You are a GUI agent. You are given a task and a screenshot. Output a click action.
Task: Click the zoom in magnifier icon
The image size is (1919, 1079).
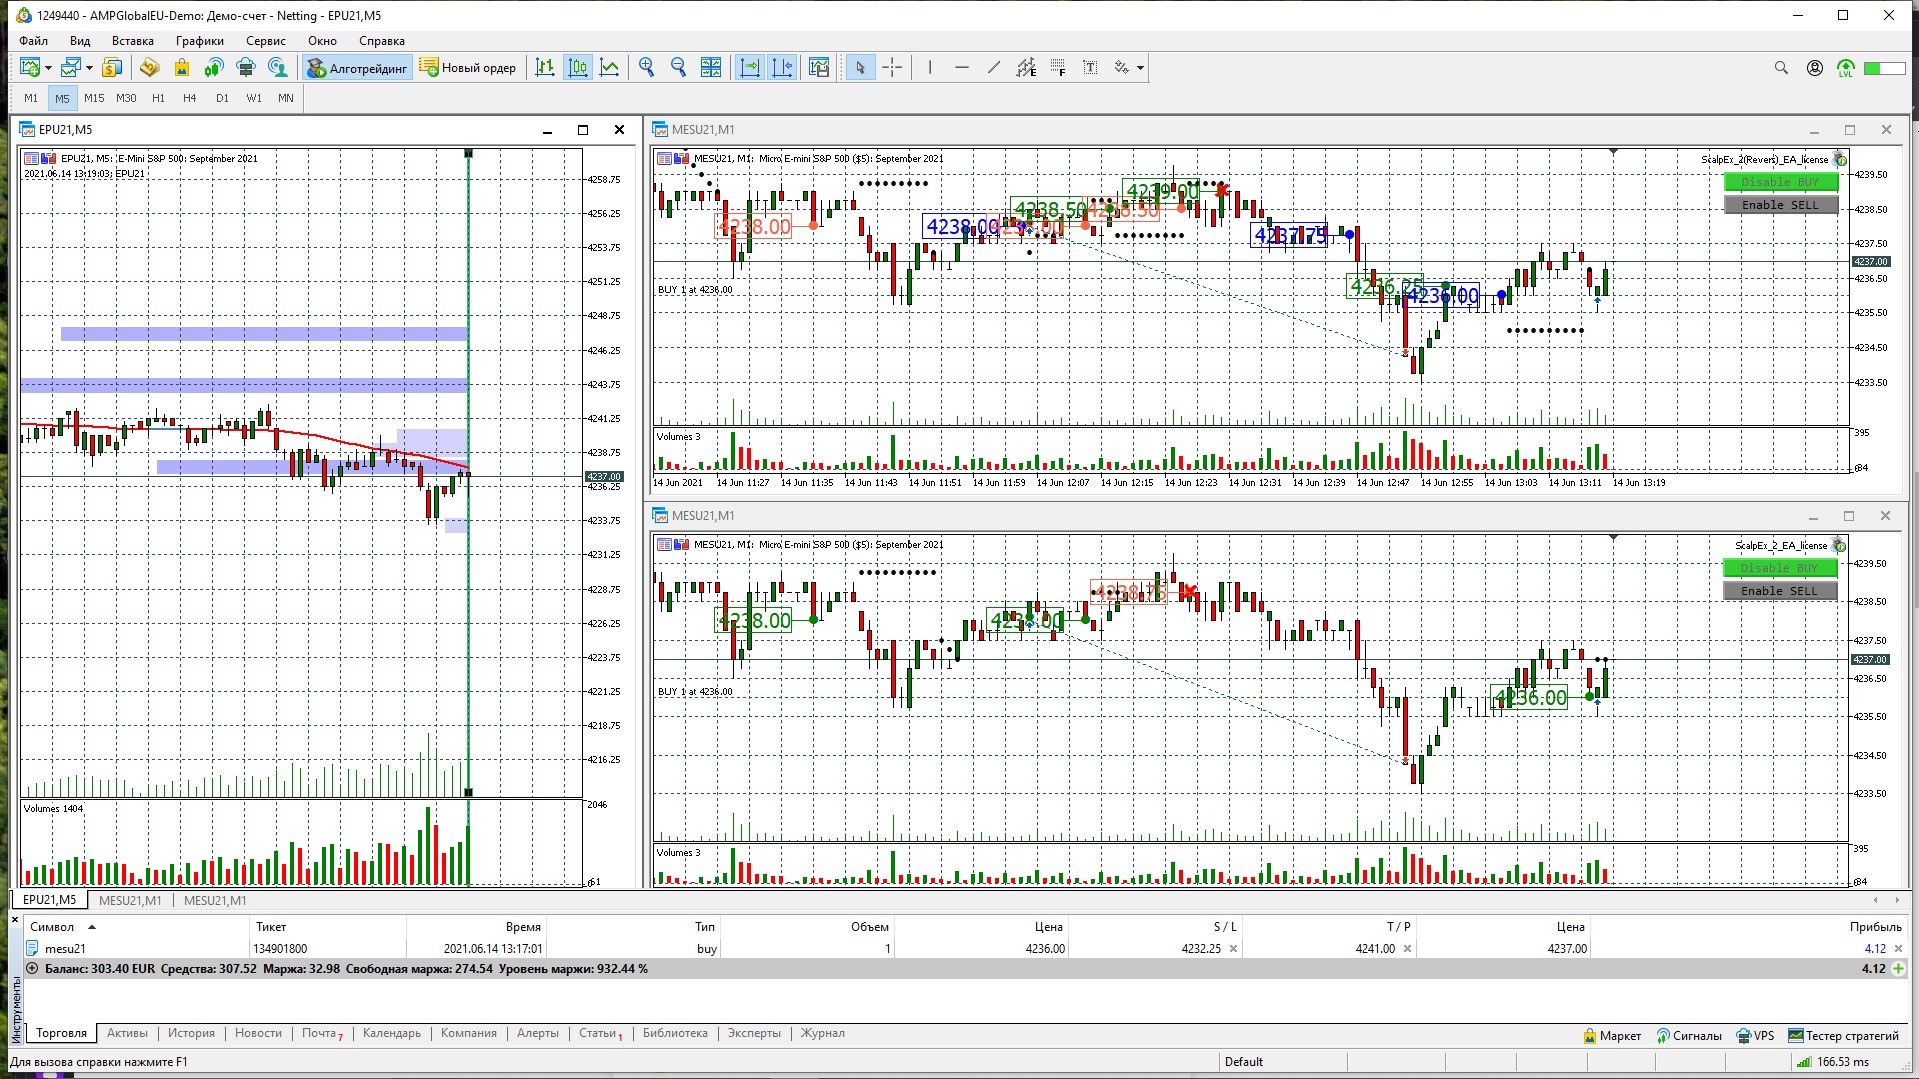pos(646,67)
